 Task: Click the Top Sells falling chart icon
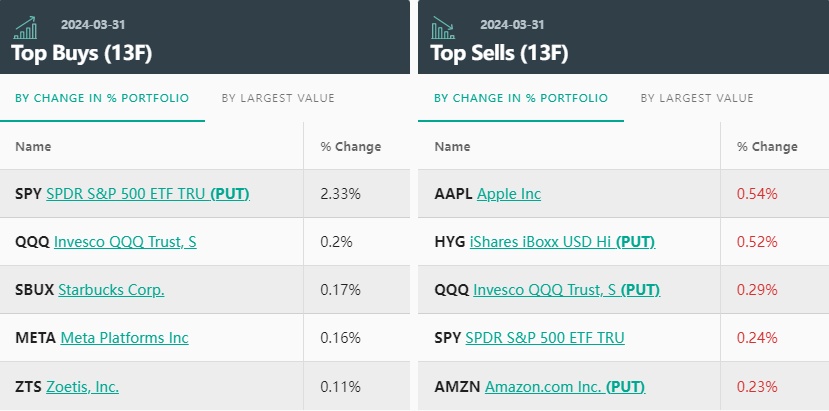(x=446, y=27)
